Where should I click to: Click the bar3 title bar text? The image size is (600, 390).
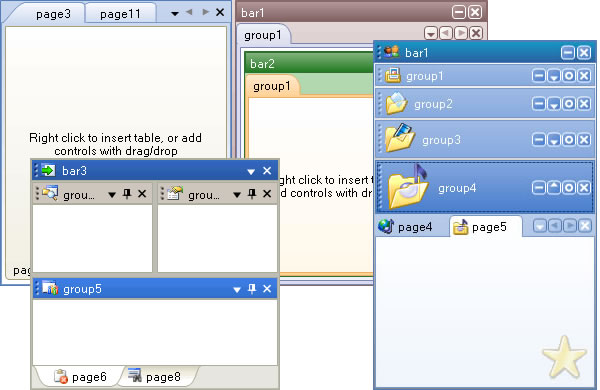click(74, 171)
